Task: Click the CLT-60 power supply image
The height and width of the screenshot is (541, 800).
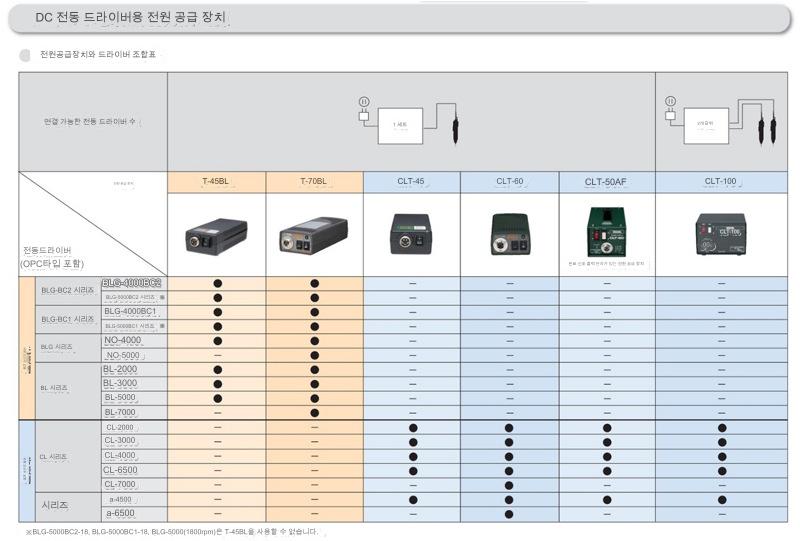Action: (x=509, y=235)
